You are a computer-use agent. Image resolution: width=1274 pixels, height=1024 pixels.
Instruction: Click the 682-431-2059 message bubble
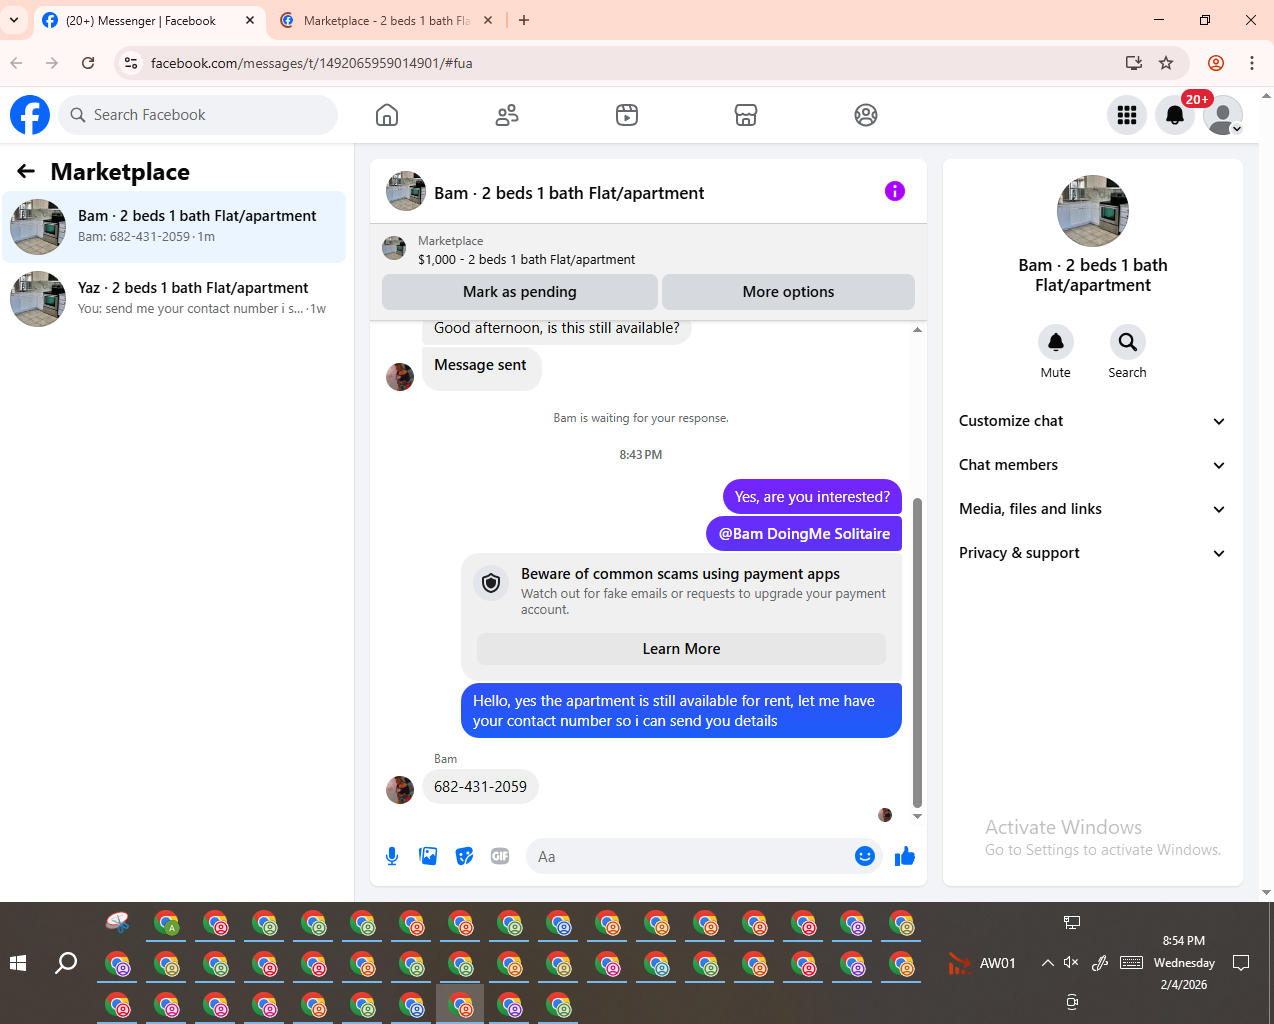[480, 787]
